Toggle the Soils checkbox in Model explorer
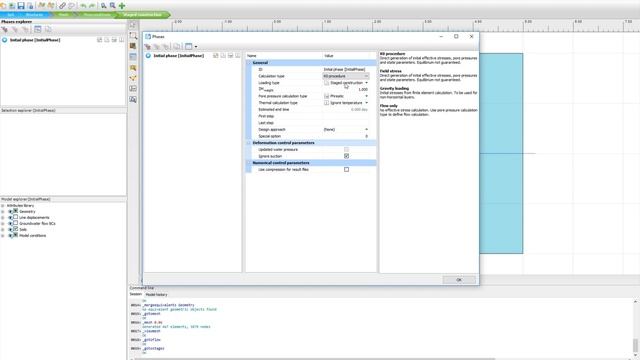Image resolution: width=640 pixels, height=360 pixels. (16, 229)
